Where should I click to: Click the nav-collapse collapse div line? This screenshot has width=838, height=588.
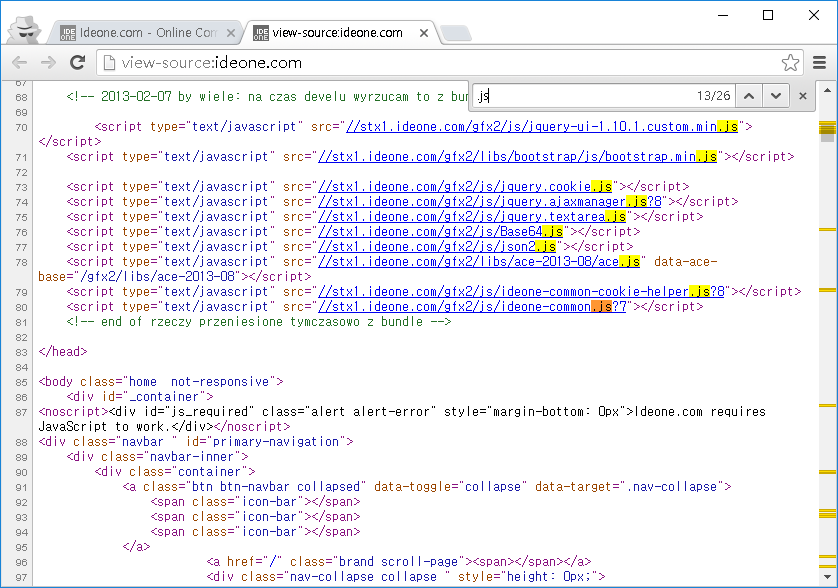[406, 576]
